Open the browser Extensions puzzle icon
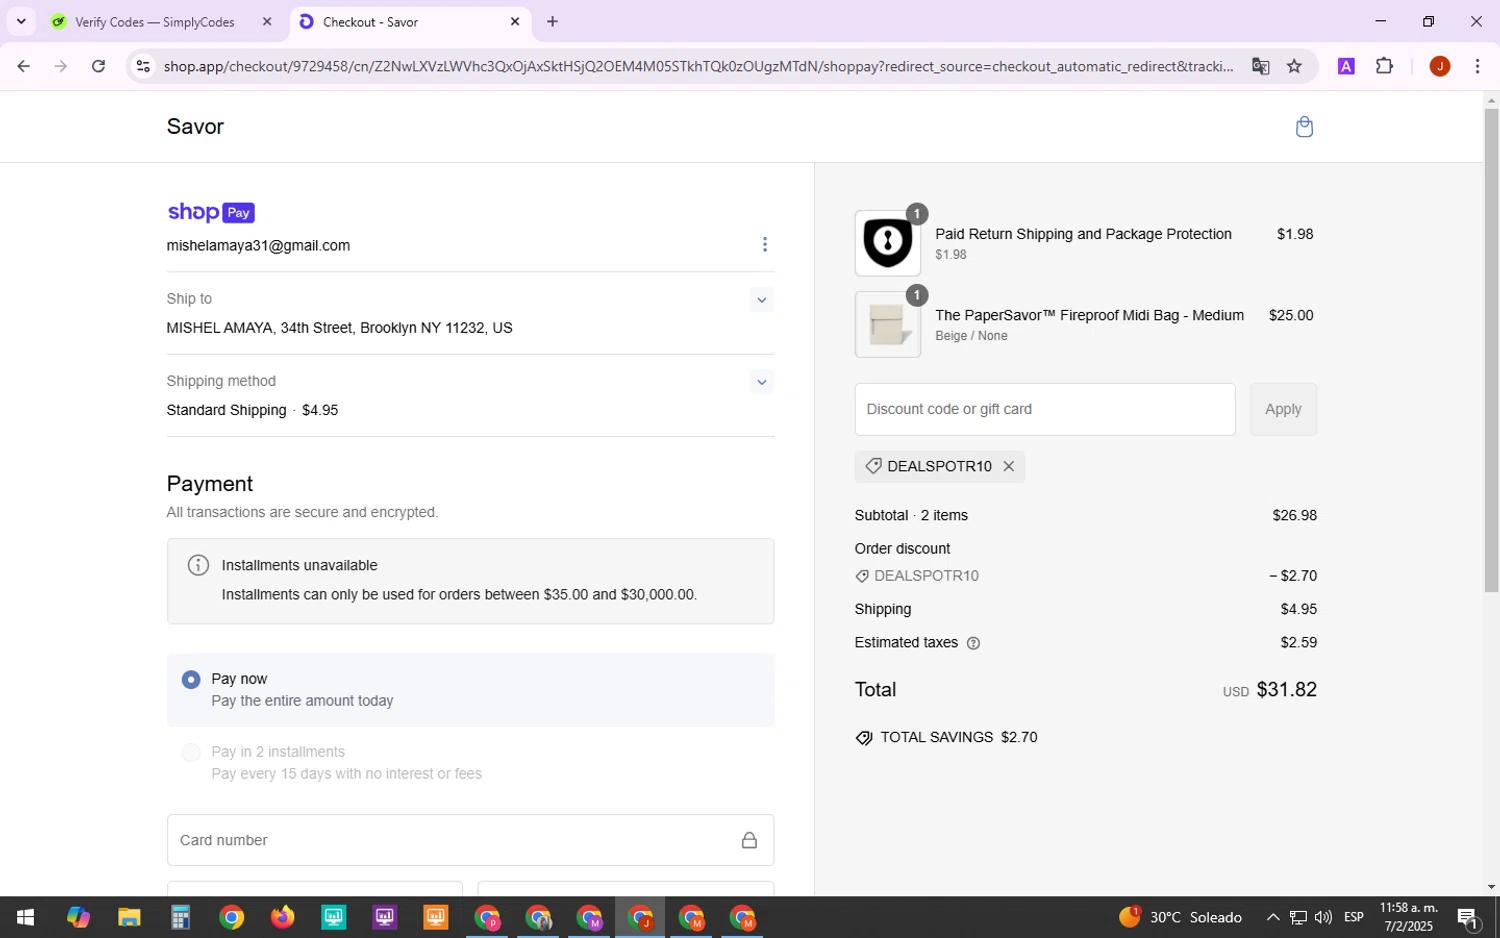This screenshot has width=1500, height=938. point(1385,66)
